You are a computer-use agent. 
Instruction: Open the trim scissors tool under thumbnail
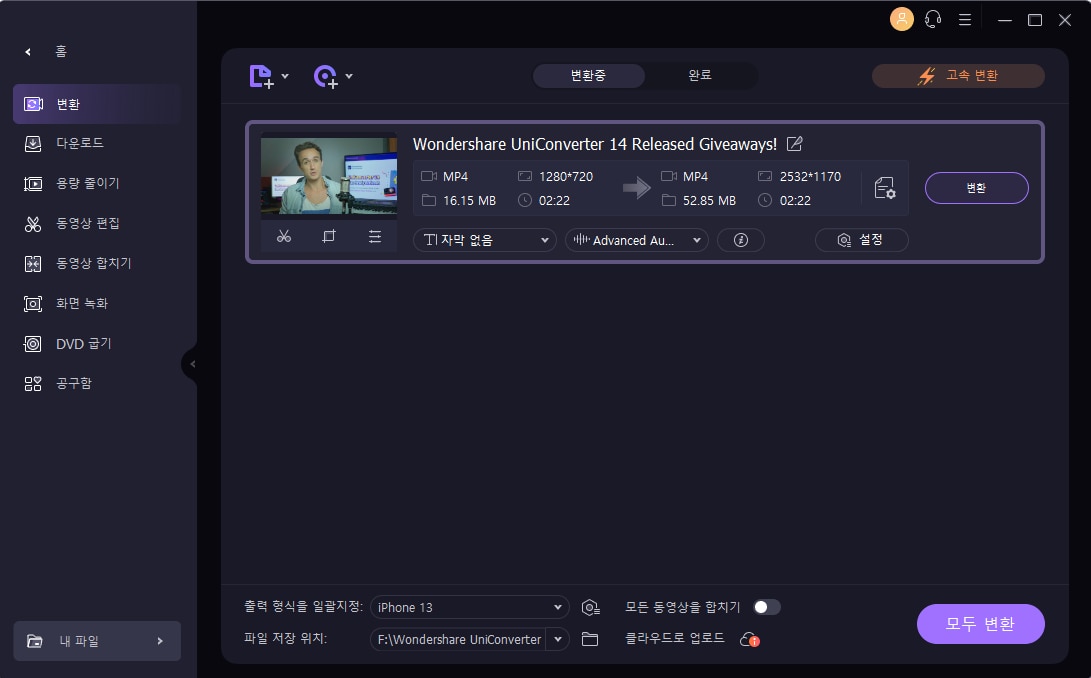(x=284, y=237)
